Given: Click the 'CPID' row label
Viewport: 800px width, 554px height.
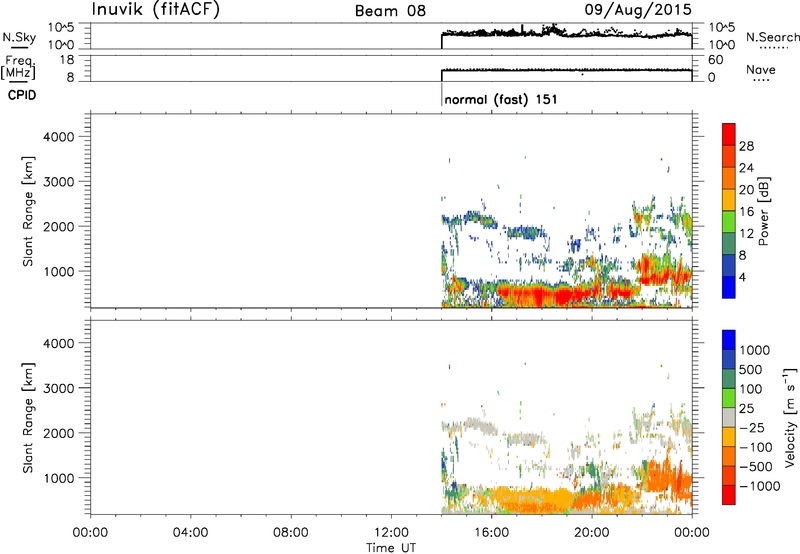Looking at the screenshot, I should [22, 95].
